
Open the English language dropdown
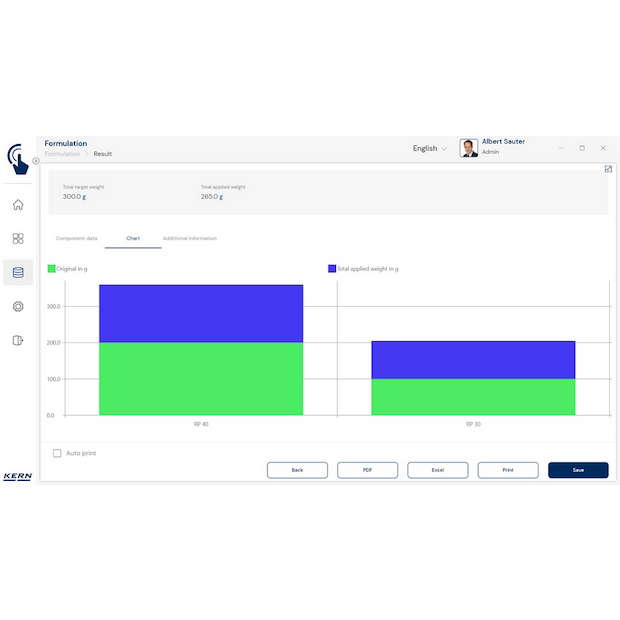point(429,148)
